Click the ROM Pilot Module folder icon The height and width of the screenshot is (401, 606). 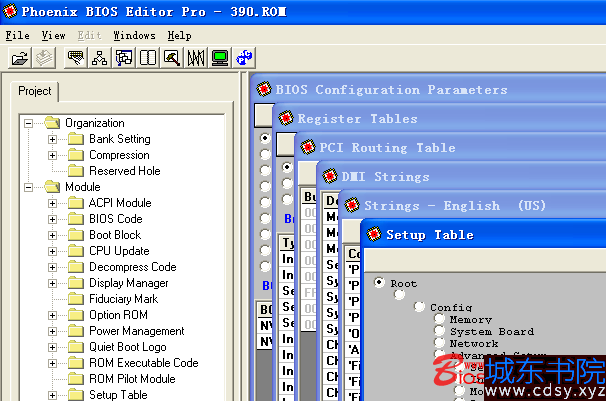point(76,379)
